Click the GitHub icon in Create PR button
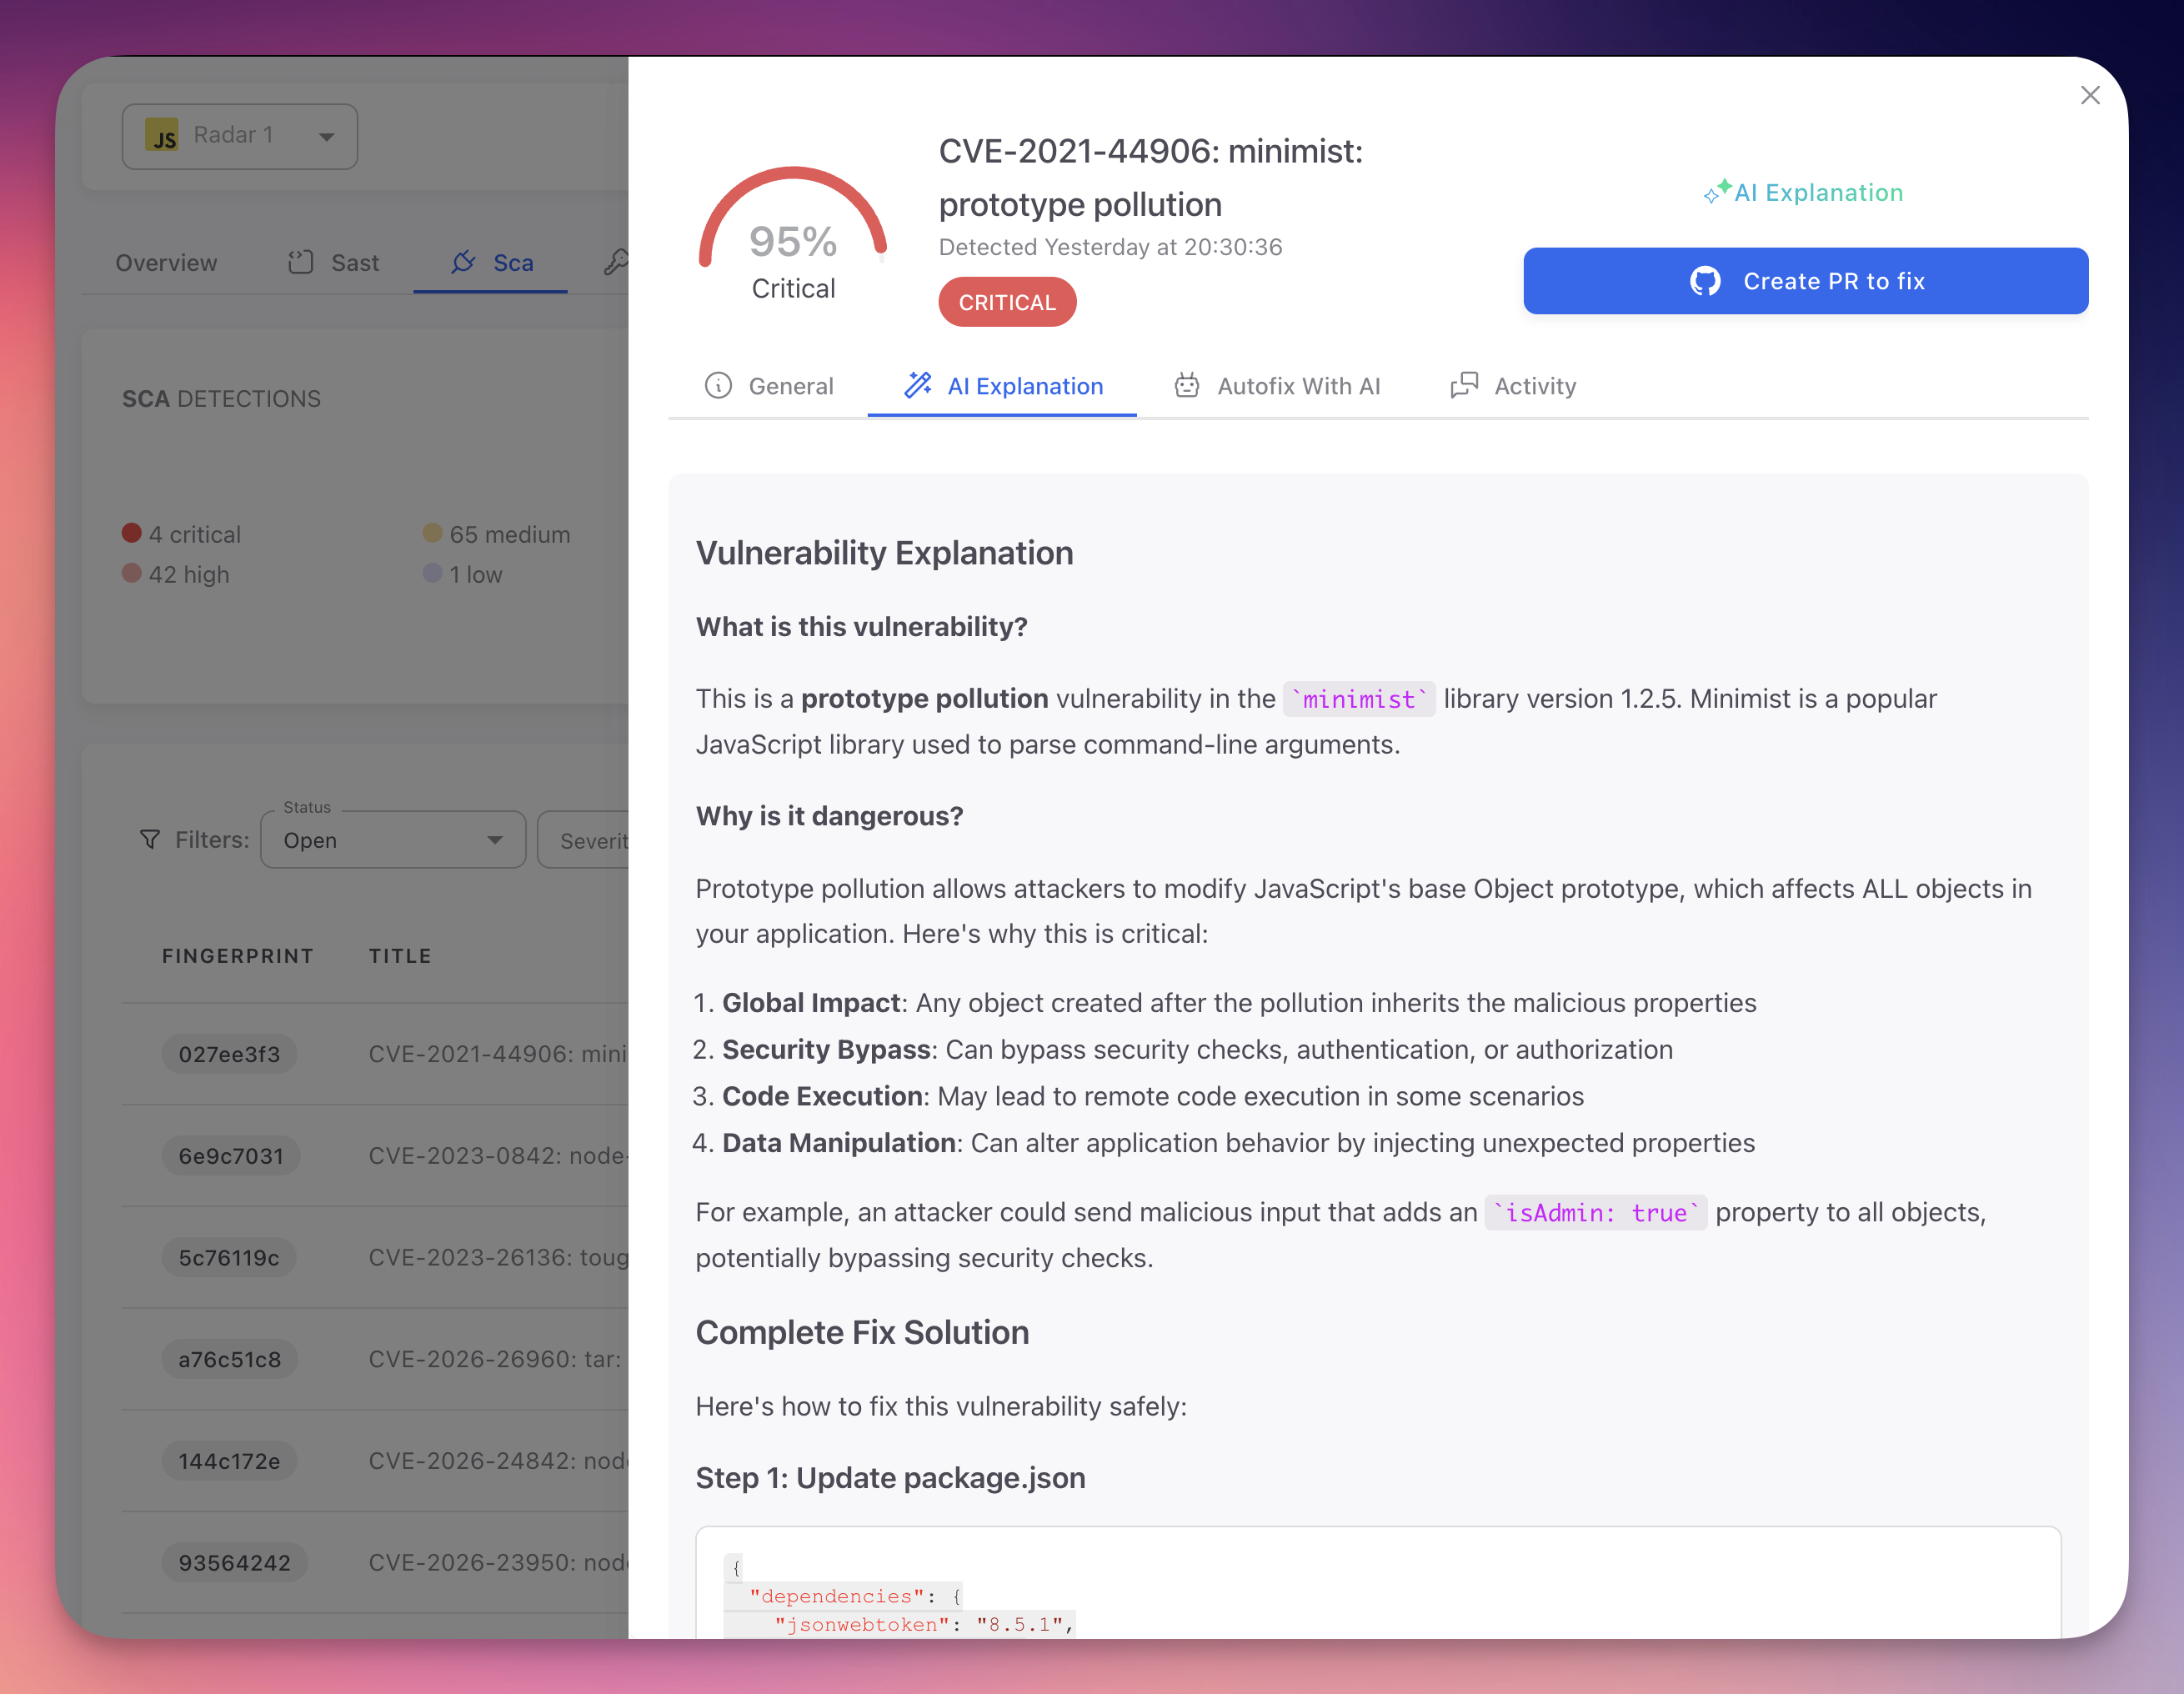Screen dimensions: 2184x1694 (1704, 281)
